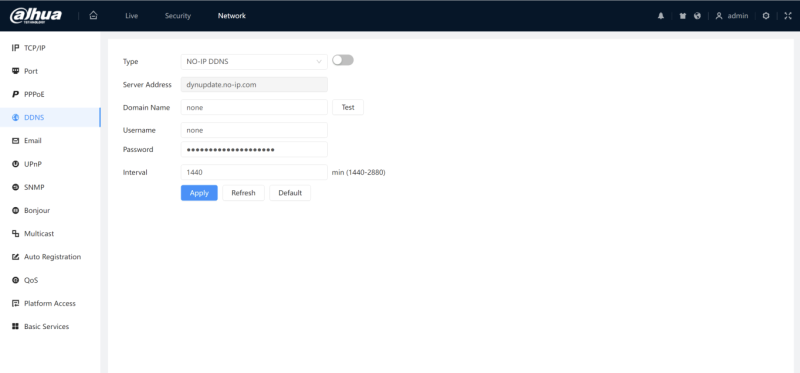
Task: Click the Multicast sidebar icon
Action: [15, 234]
